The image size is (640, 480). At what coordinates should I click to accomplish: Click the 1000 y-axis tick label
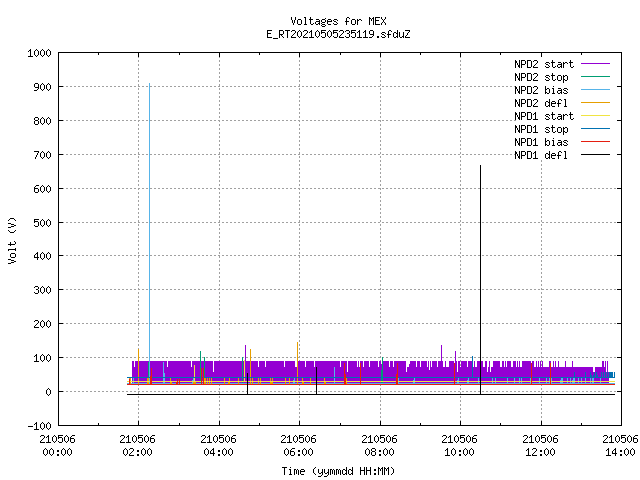(x=39, y=53)
